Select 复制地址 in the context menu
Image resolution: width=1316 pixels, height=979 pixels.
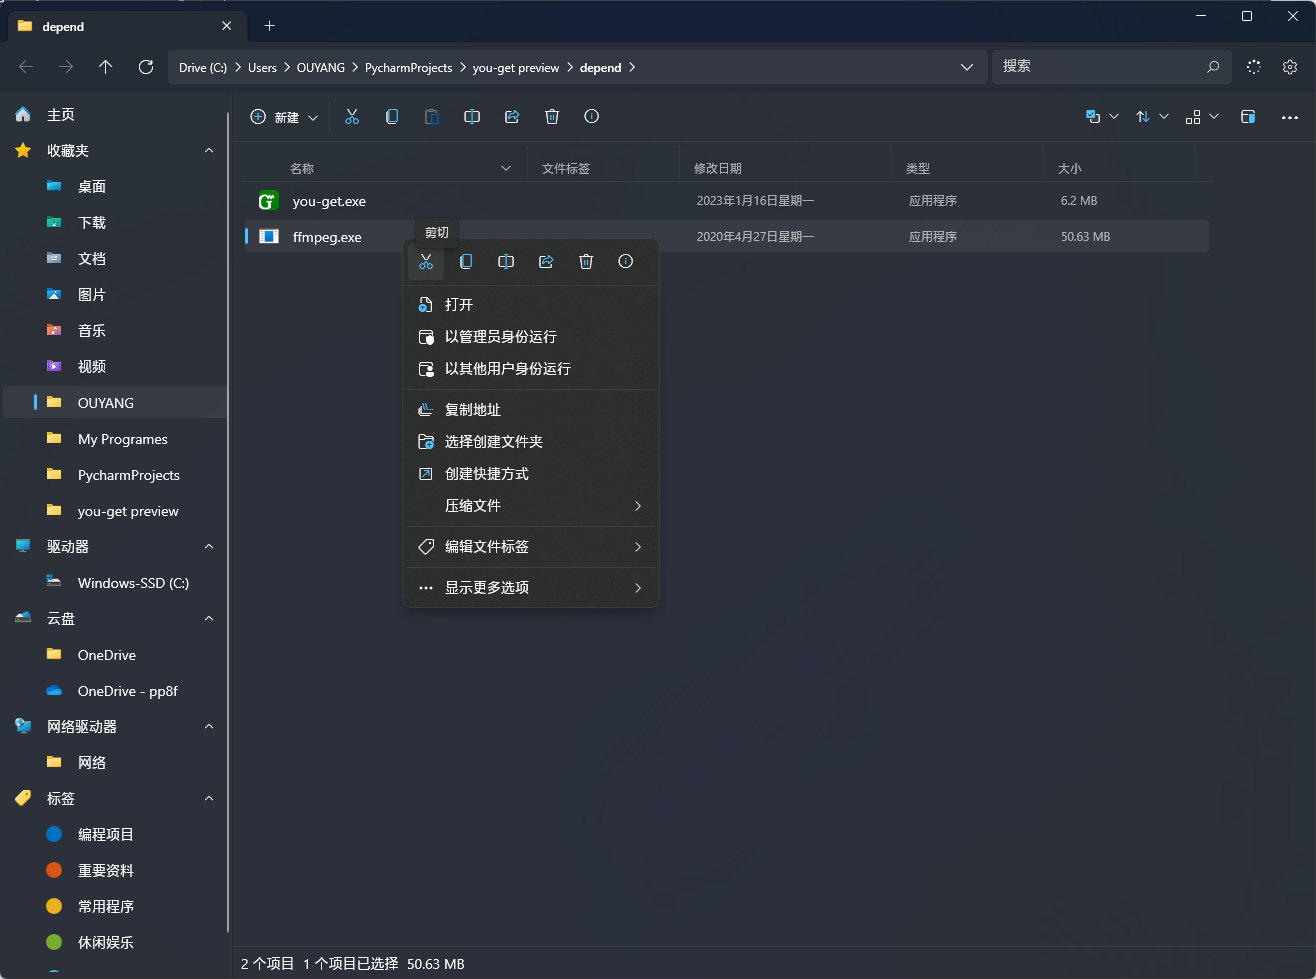(x=531, y=410)
